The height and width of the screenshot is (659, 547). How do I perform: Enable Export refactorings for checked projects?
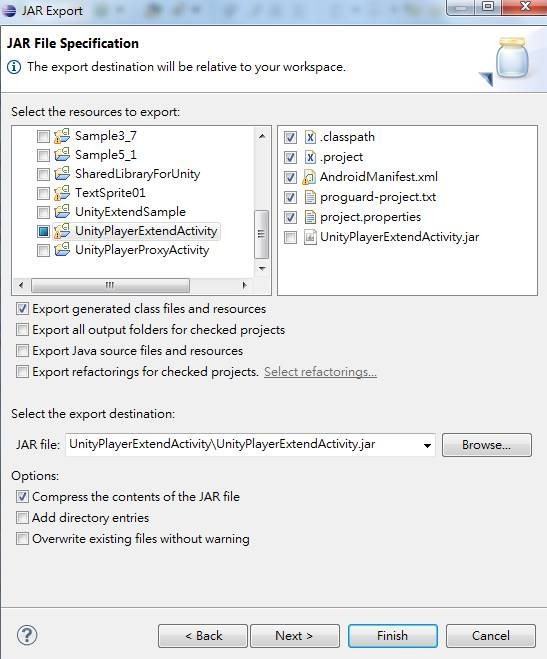pyautogui.click(x=22, y=372)
